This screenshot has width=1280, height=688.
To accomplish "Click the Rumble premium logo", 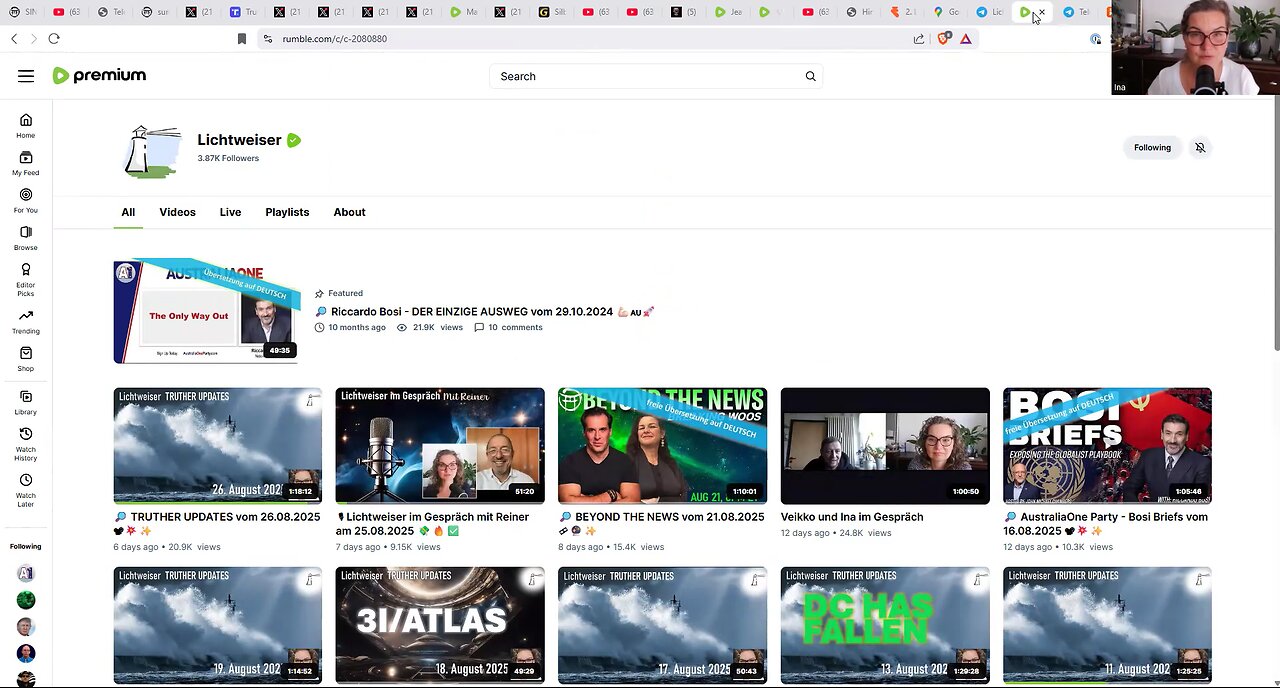I will coord(99,76).
